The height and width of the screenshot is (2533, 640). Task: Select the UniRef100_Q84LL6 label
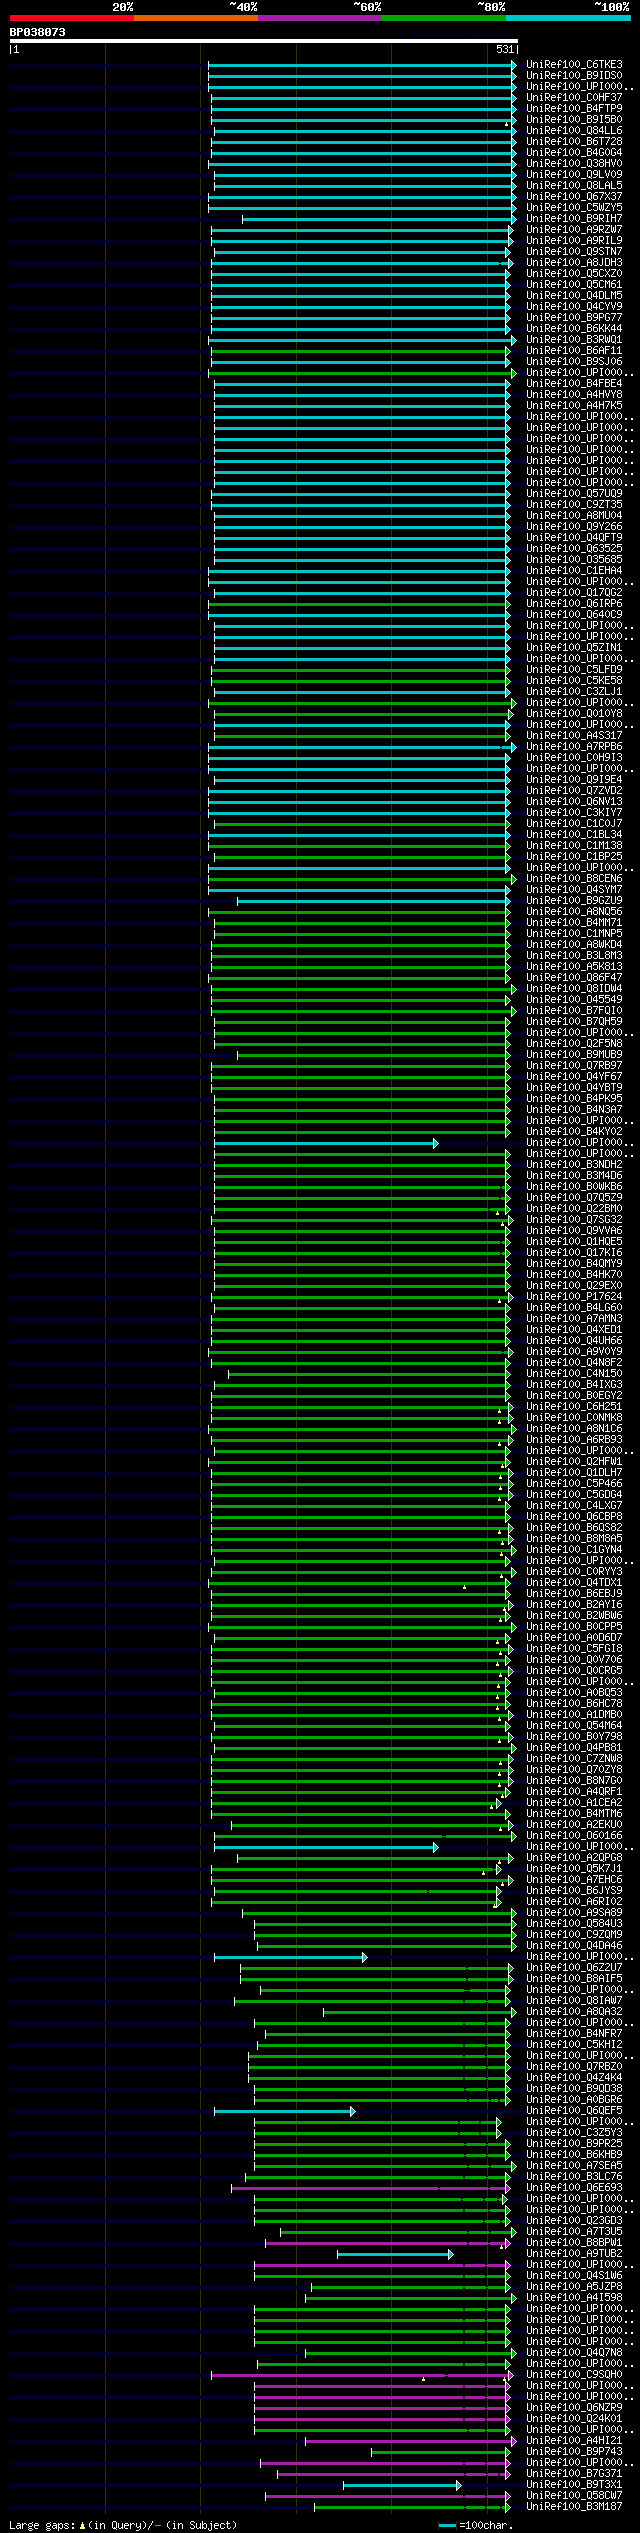(x=574, y=131)
